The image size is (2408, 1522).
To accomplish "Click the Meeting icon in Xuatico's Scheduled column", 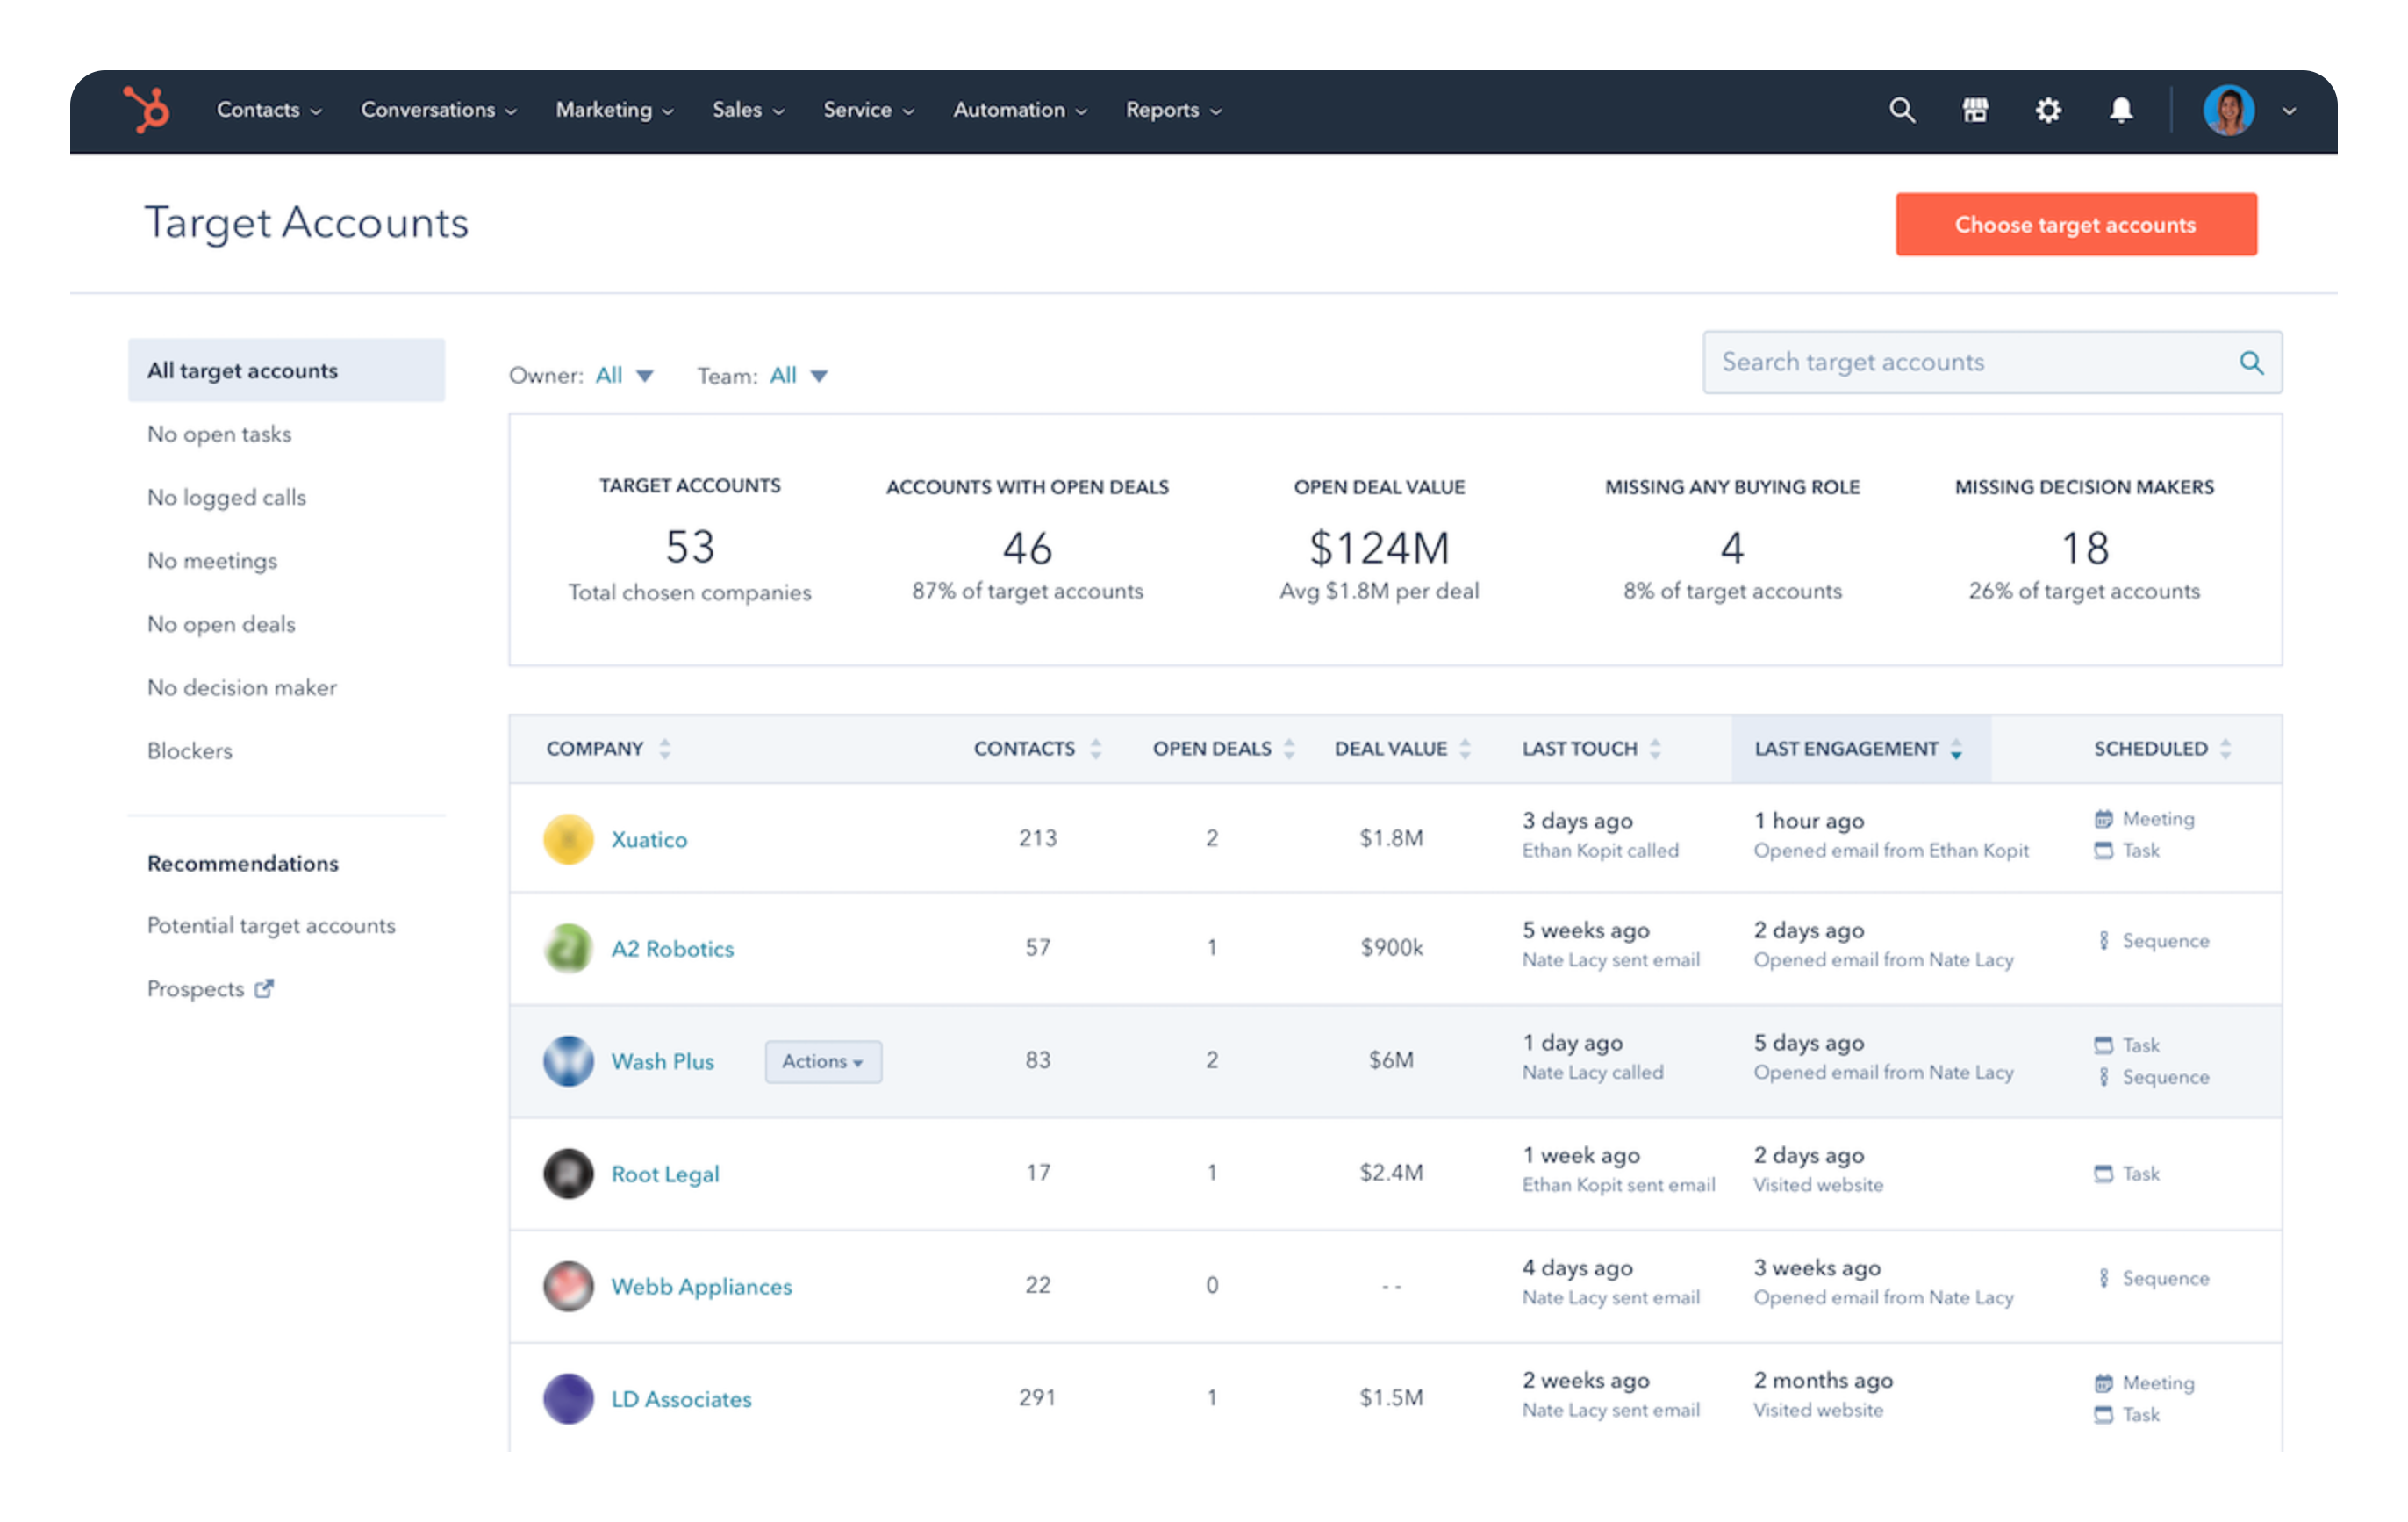I will (x=2104, y=819).
